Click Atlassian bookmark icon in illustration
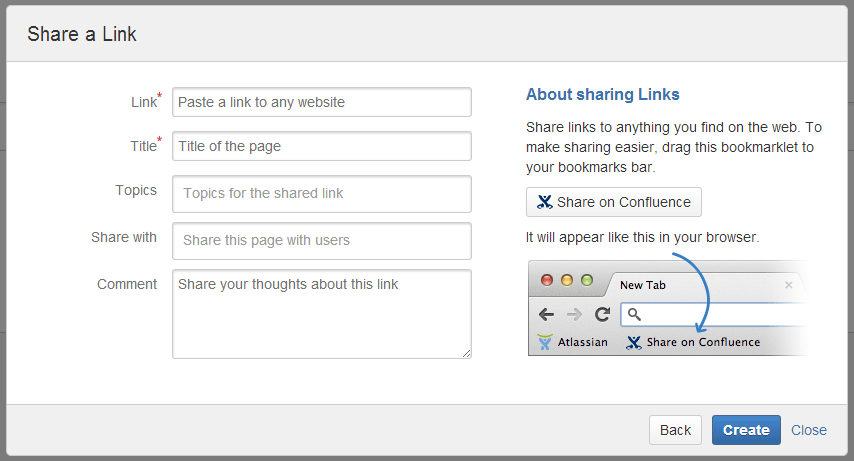Viewport: 854px width, 461px height. pyautogui.click(x=545, y=342)
